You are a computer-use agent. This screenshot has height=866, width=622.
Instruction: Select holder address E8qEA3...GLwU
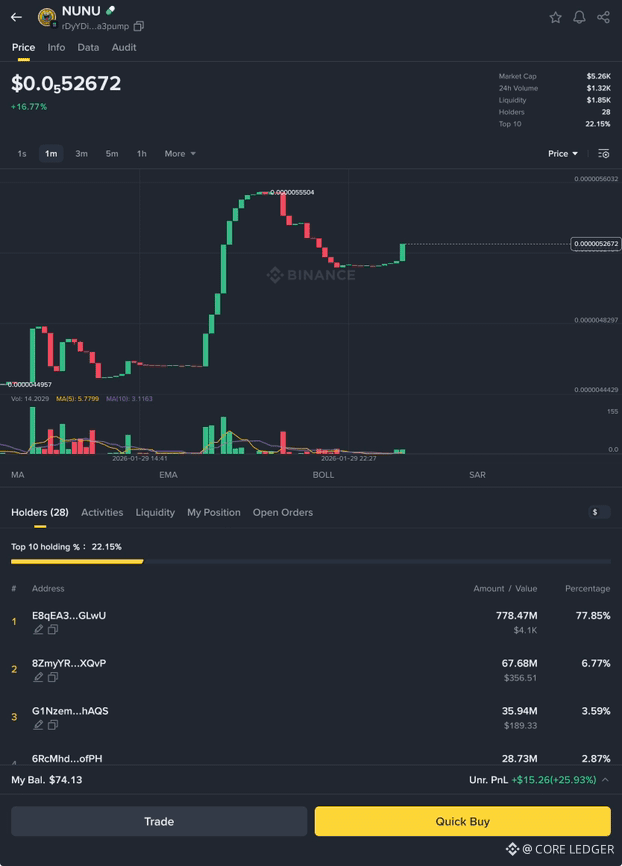tap(69, 615)
